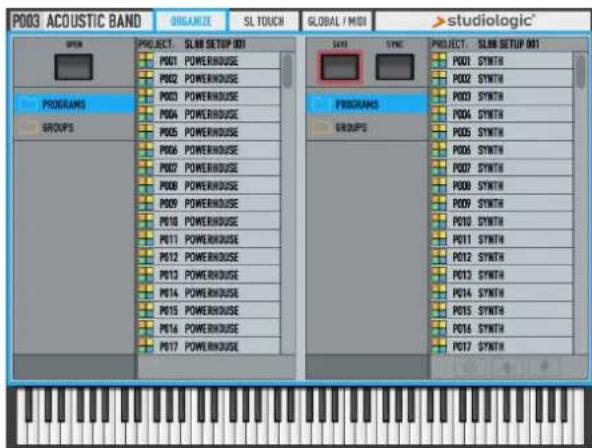The height and width of the screenshot is (448, 592).
Task: Click the grid icon of right P002 SYNTH
Action: point(439,79)
